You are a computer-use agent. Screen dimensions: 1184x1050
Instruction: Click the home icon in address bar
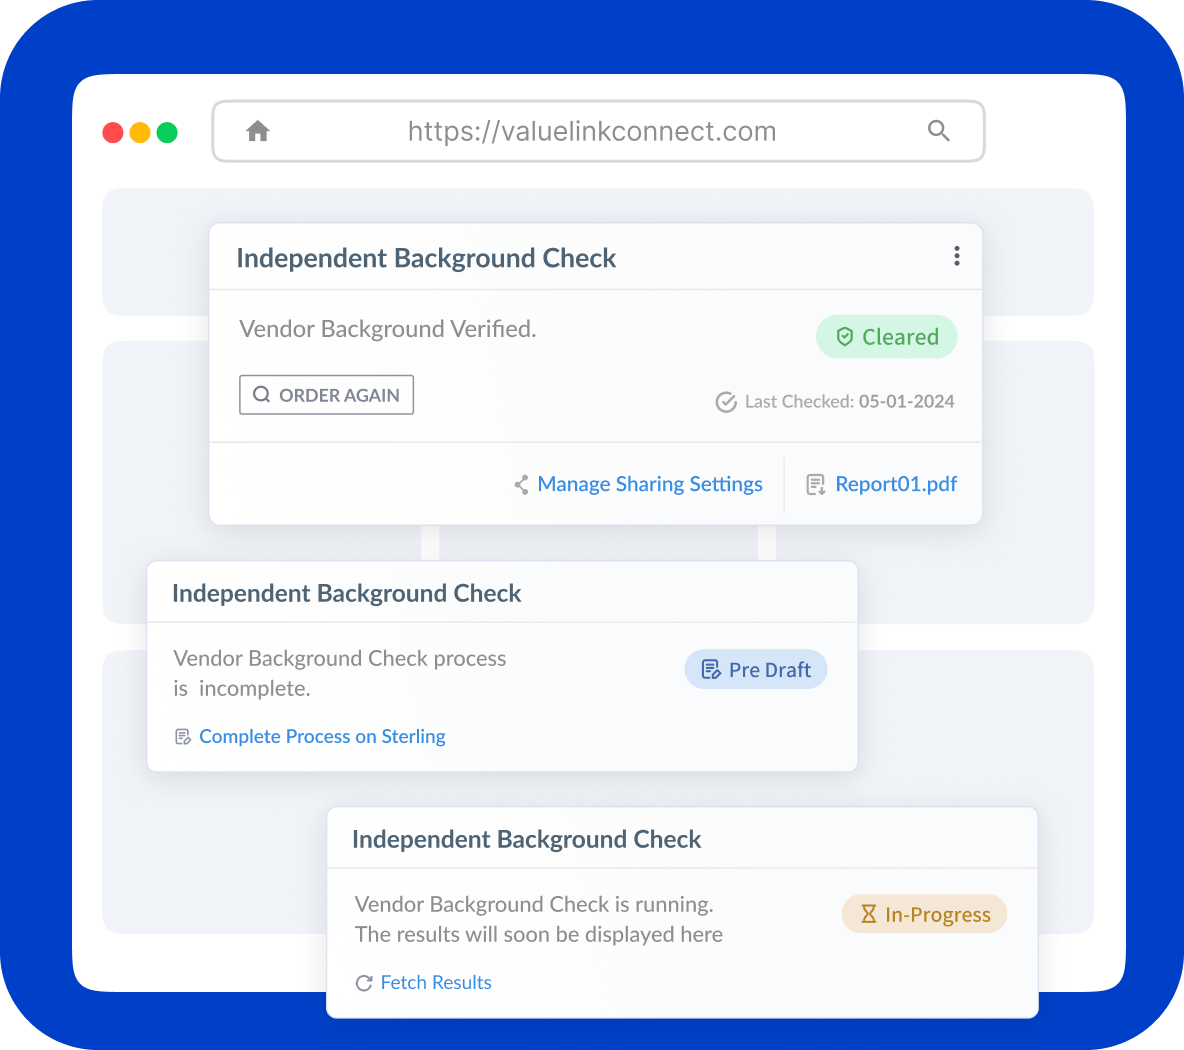coord(258,131)
